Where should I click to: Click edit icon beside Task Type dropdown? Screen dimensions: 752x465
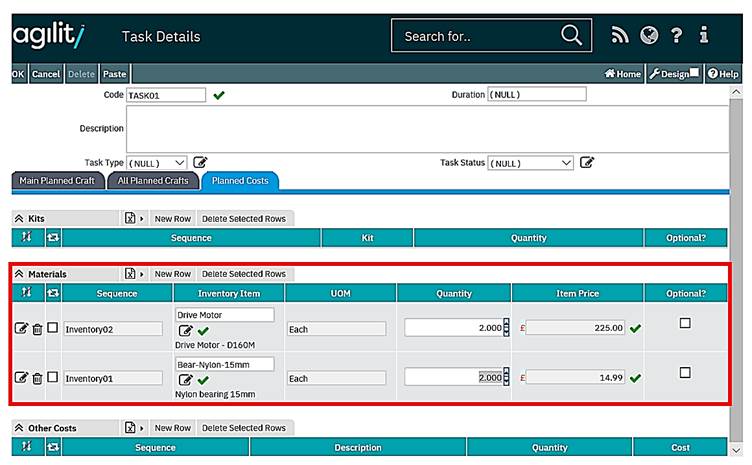[x=200, y=162]
